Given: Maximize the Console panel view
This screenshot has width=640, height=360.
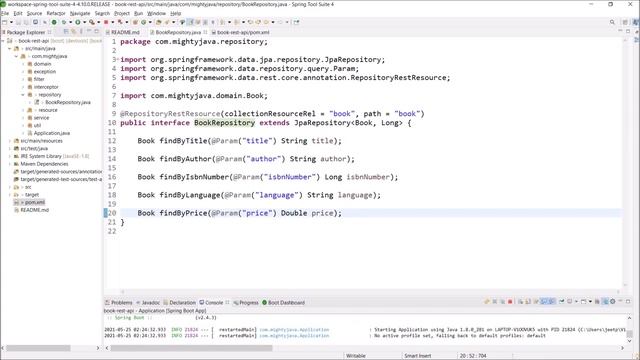Looking at the screenshot, I should pos(628,302).
